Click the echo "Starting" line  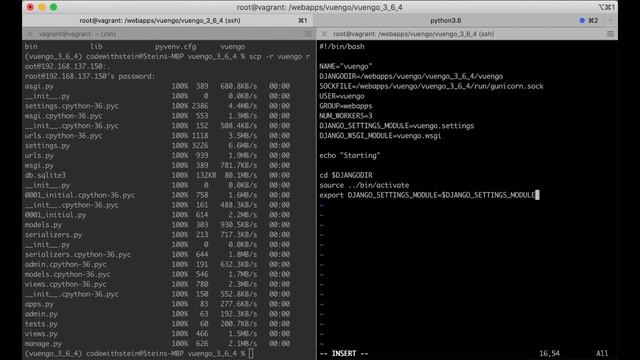coord(350,156)
